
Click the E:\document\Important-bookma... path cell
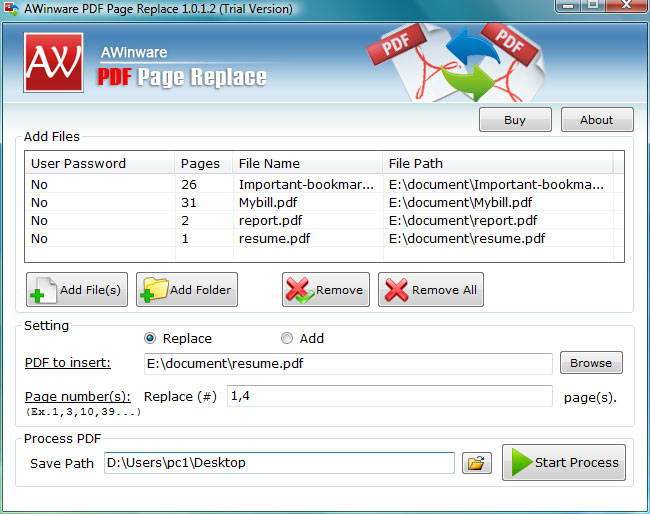(496, 184)
